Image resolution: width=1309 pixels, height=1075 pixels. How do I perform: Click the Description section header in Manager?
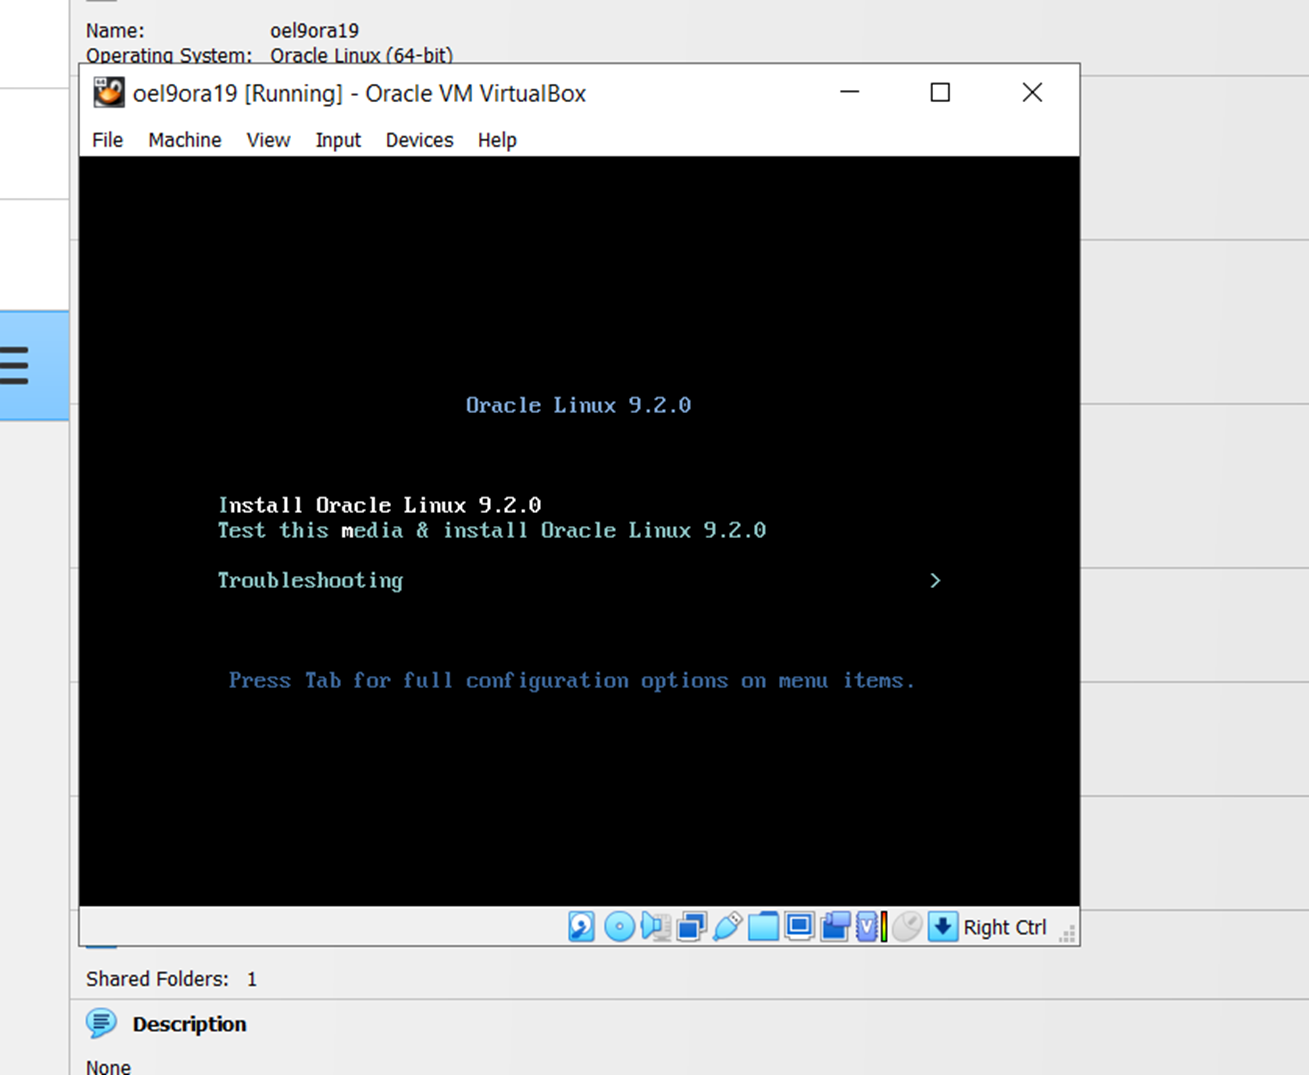pyautogui.click(x=189, y=1024)
